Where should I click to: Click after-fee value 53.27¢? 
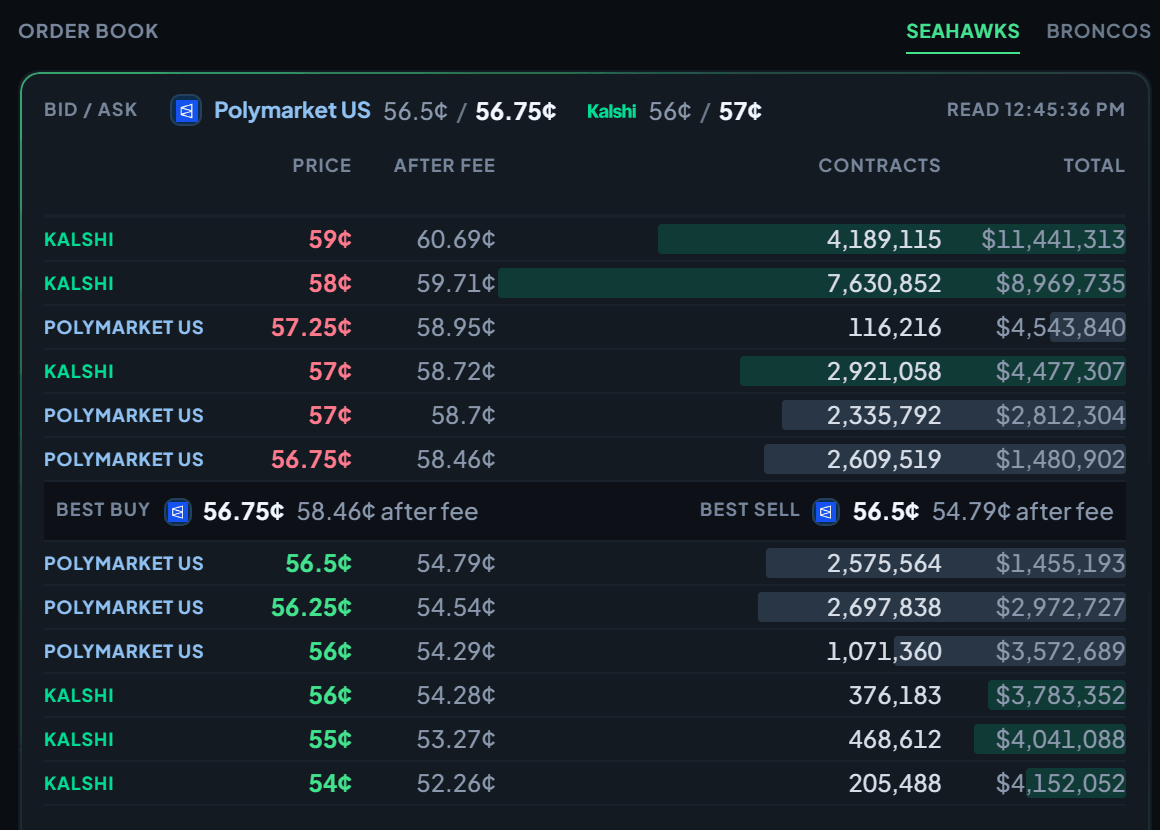pyautogui.click(x=456, y=739)
